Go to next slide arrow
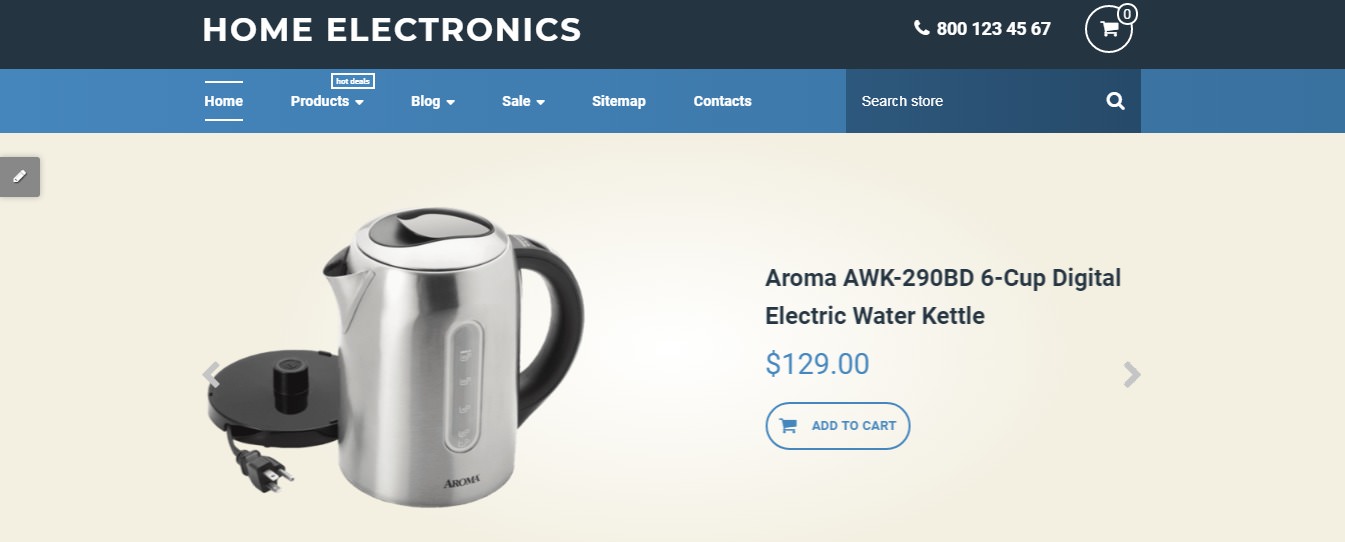Screen dimensions: 1345x542 point(1131,375)
